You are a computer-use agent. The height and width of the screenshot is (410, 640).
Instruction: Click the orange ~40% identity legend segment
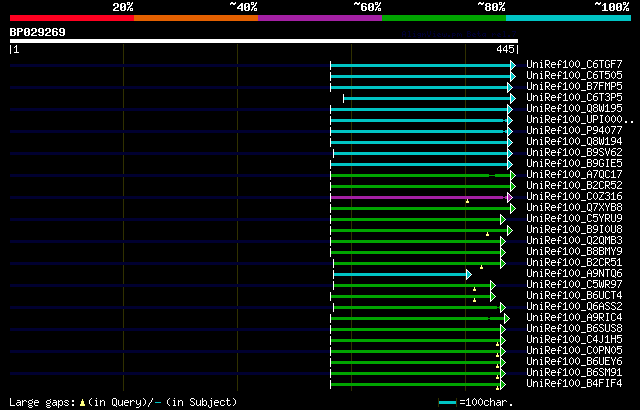click(x=196, y=18)
